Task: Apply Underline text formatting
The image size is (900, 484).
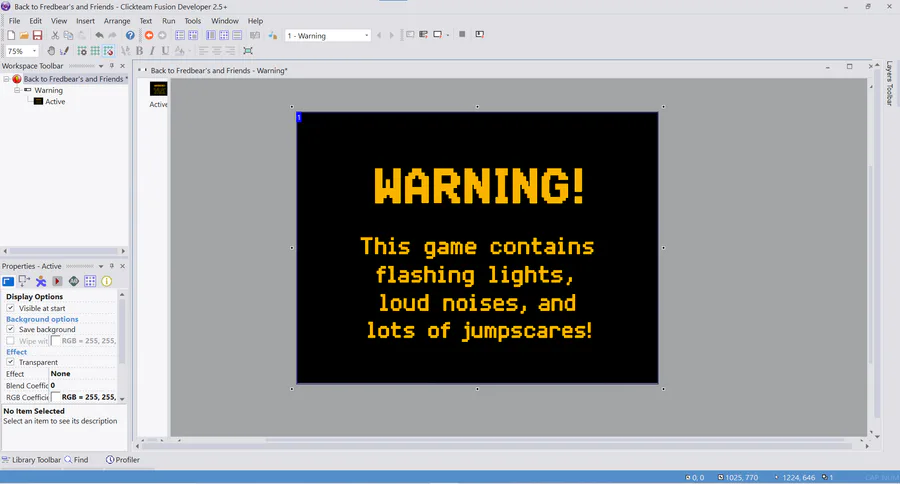Action: coord(165,51)
